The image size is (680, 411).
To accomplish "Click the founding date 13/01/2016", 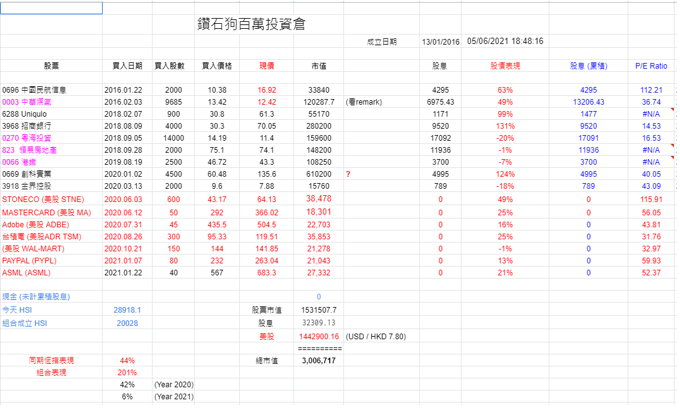I will coord(440,42).
